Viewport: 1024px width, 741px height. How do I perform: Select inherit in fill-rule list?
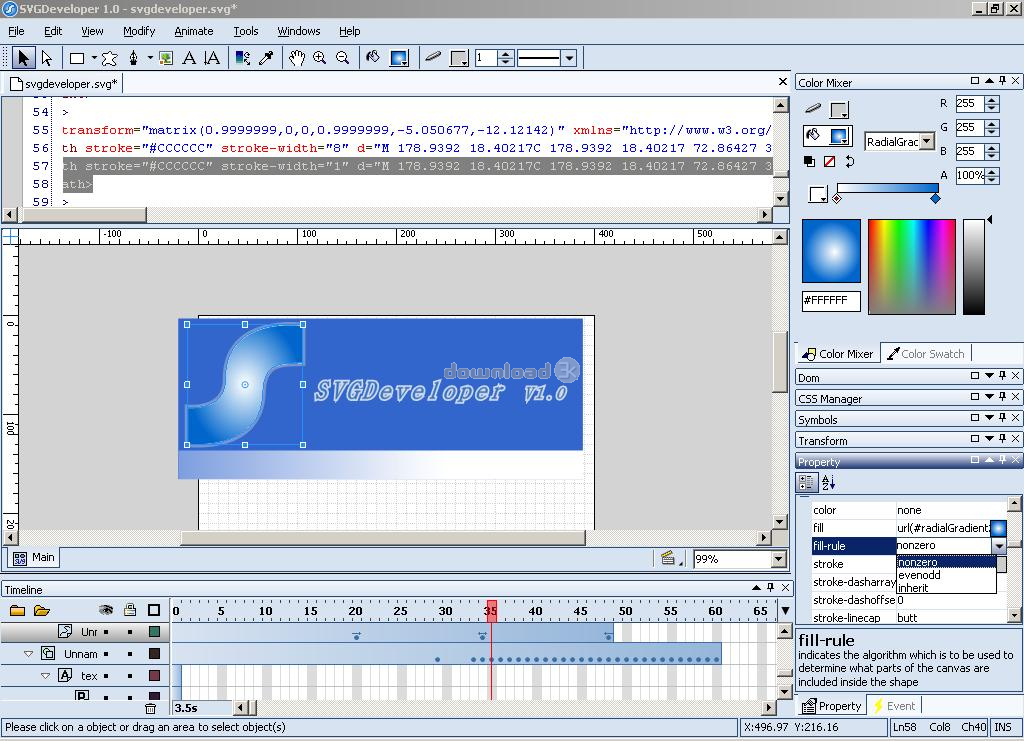(946, 588)
